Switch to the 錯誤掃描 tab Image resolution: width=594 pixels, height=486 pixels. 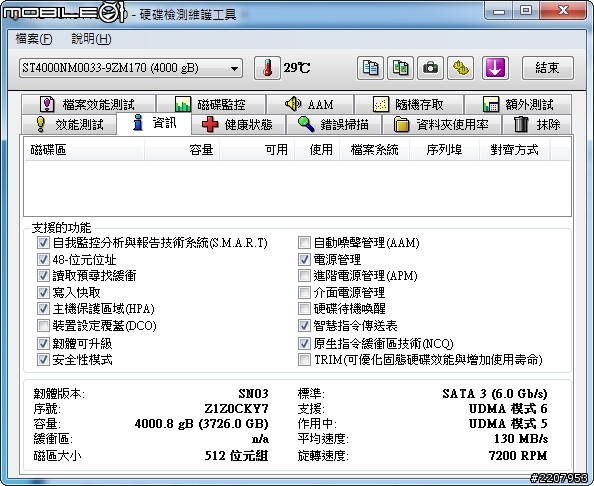pyautogui.click(x=334, y=124)
